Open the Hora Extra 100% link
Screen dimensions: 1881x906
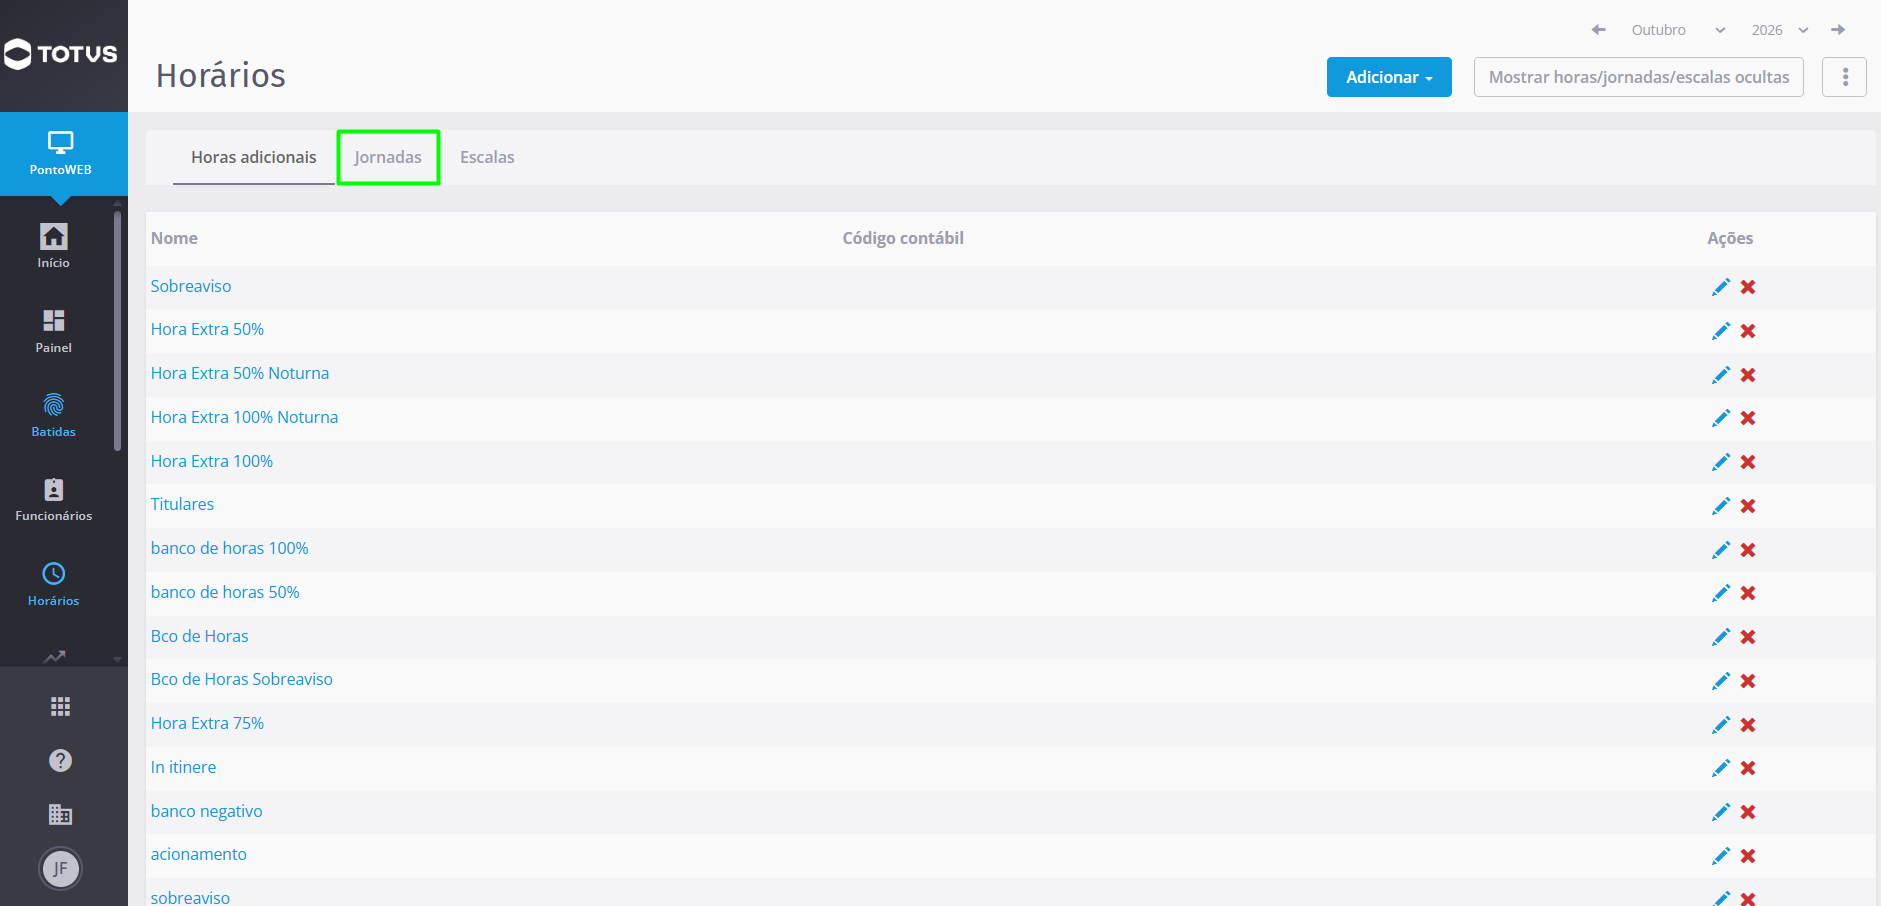pos(212,461)
